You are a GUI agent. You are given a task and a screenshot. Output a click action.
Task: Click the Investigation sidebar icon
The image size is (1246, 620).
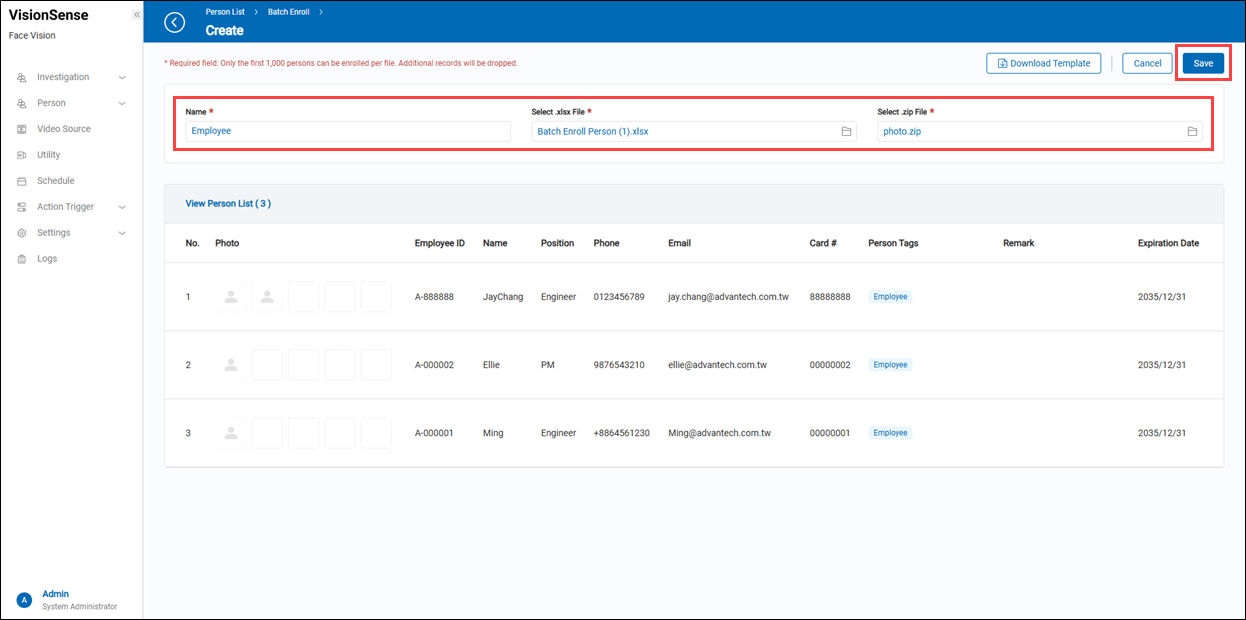pyautogui.click(x=24, y=76)
